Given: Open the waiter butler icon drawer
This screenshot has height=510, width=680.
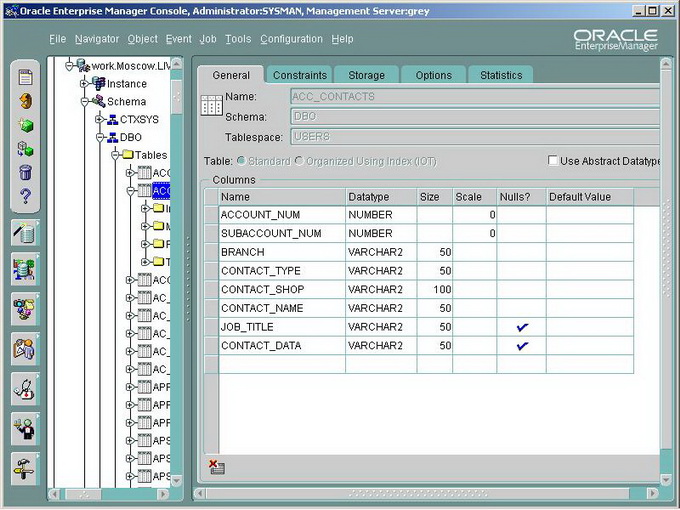Looking at the screenshot, I should point(25,429).
